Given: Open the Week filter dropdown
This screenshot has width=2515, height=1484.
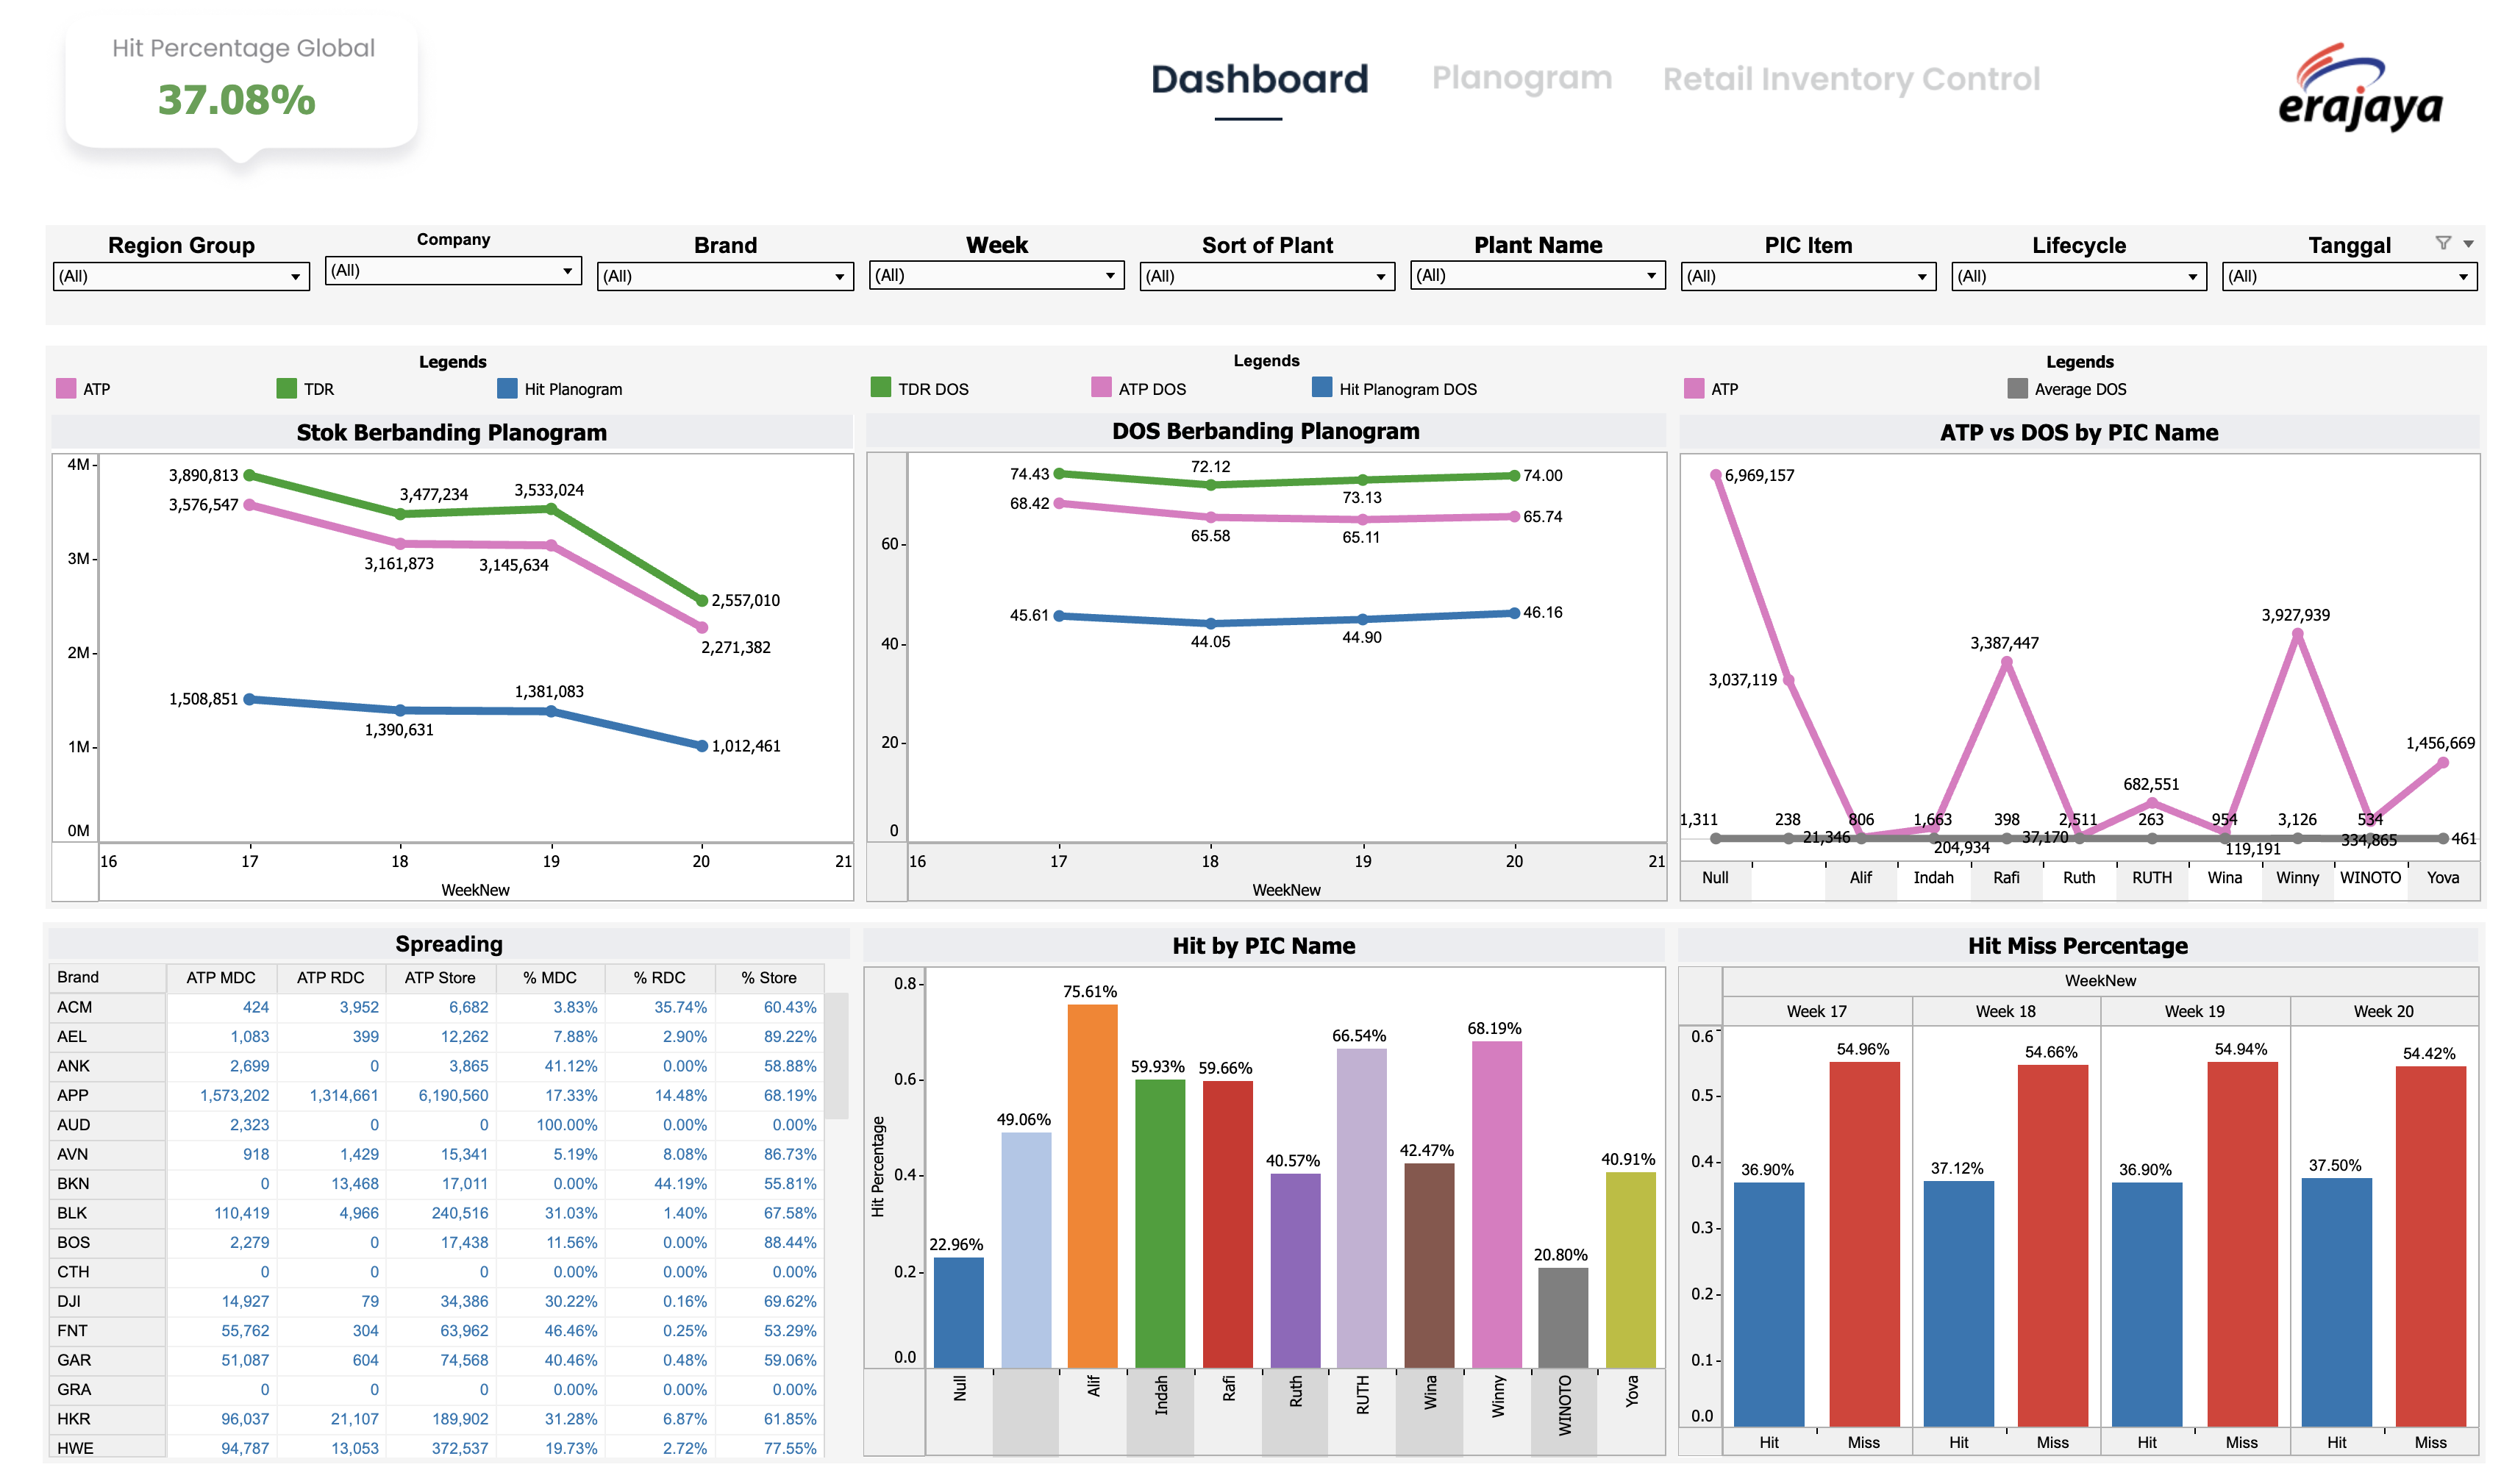Looking at the screenshot, I should [x=996, y=276].
